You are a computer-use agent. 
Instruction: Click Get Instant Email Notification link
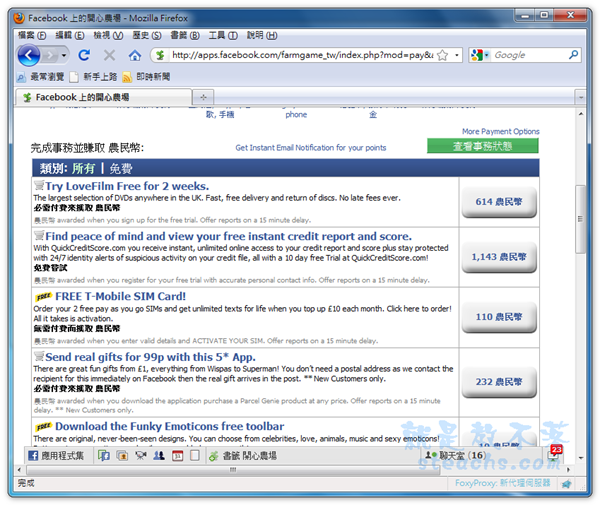click(x=311, y=148)
